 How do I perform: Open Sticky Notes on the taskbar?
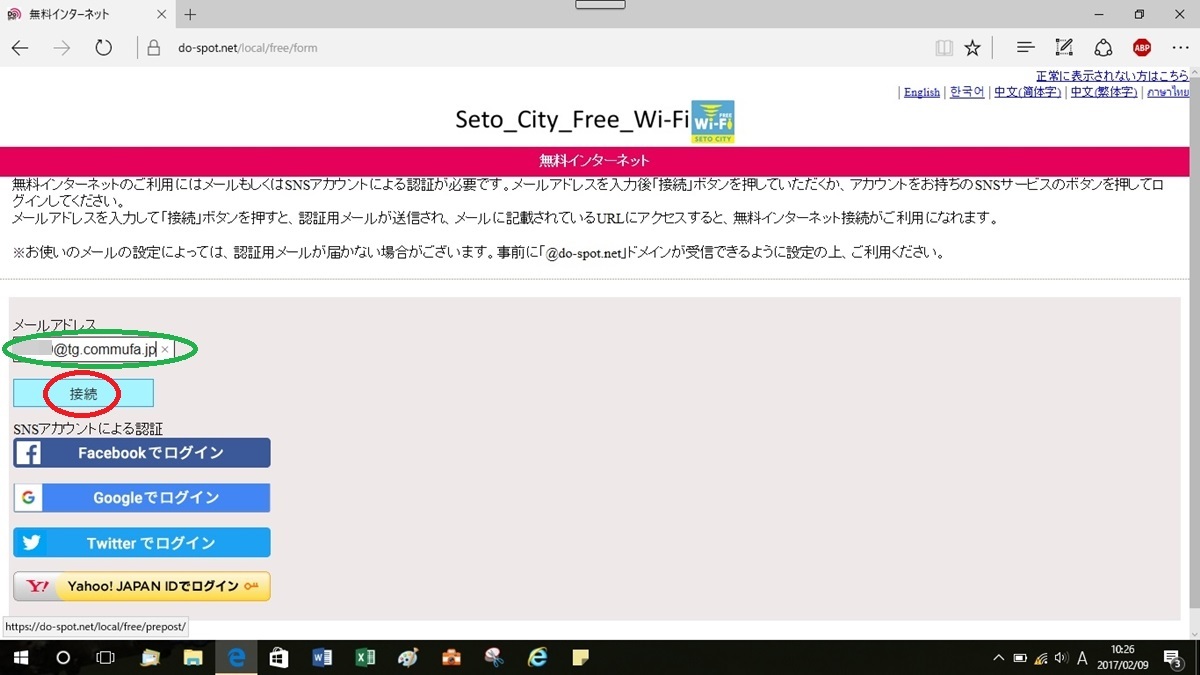pyautogui.click(x=580, y=658)
